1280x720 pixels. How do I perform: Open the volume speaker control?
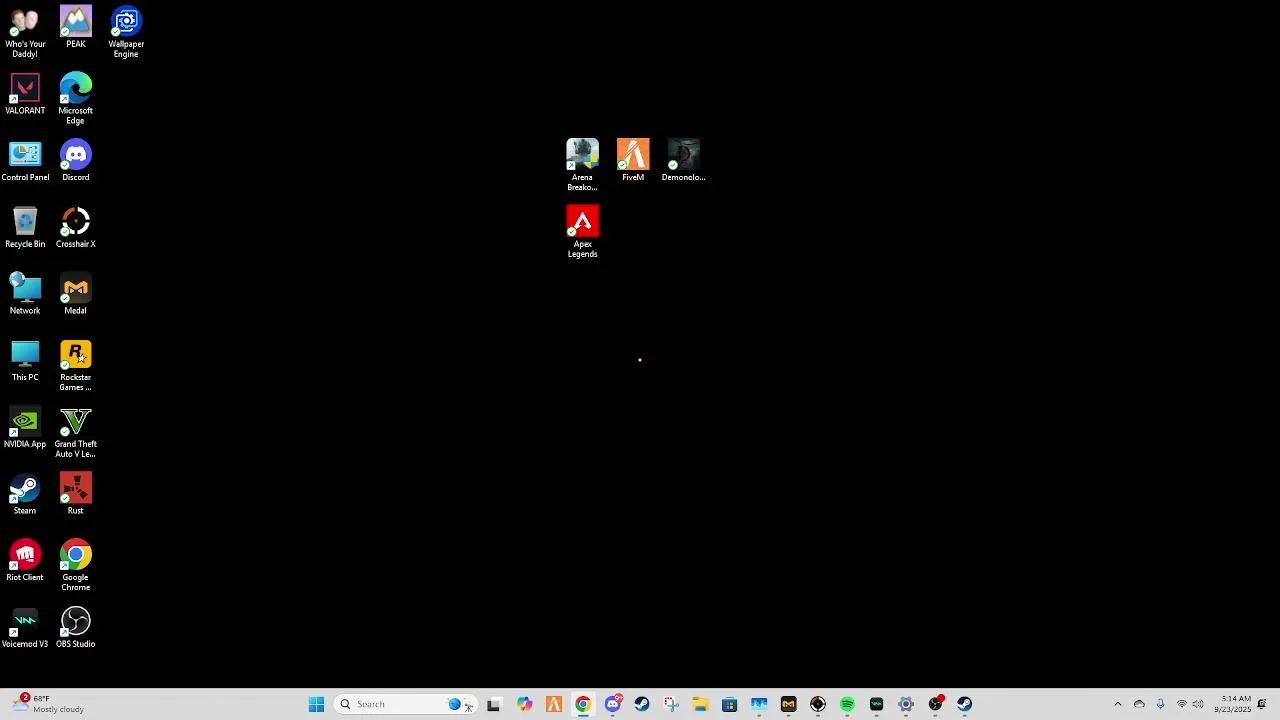(1198, 704)
